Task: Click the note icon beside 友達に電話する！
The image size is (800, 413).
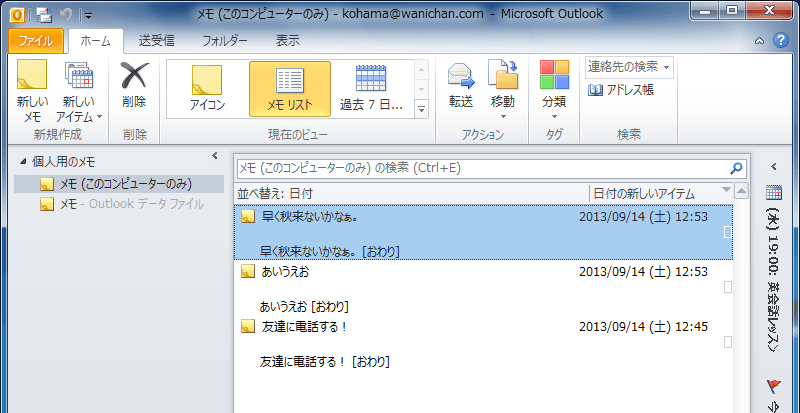Action: tap(247, 327)
